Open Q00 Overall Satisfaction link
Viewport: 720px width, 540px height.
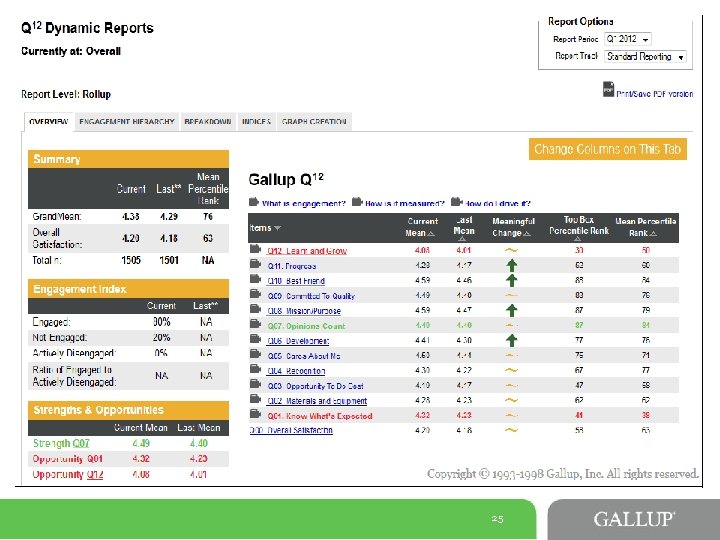tap(291, 430)
